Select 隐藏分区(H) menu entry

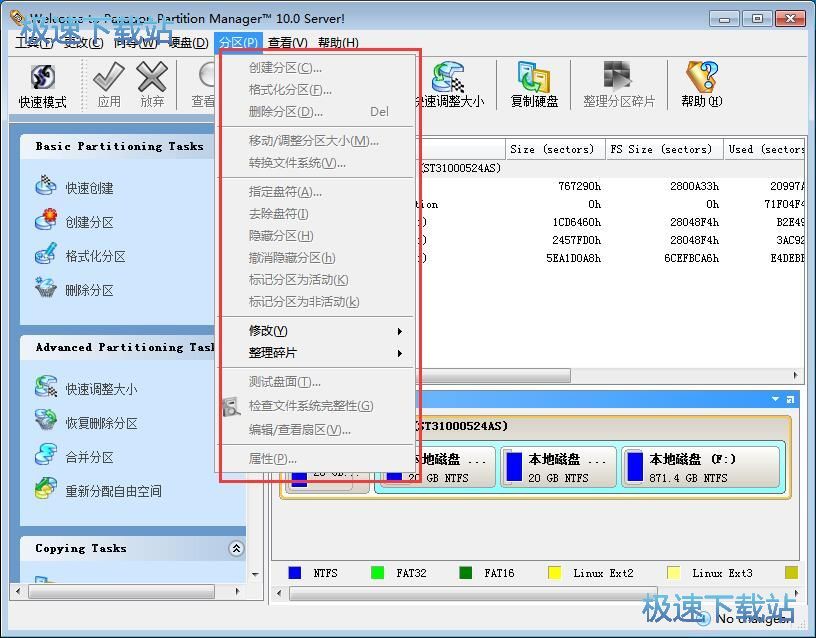pos(315,236)
